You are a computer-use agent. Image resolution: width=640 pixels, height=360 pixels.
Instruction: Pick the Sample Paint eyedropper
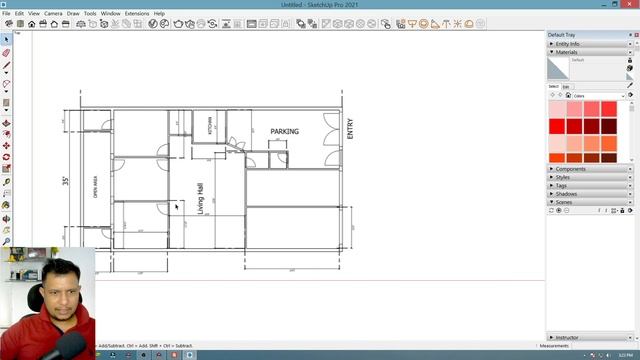coord(630,85)
